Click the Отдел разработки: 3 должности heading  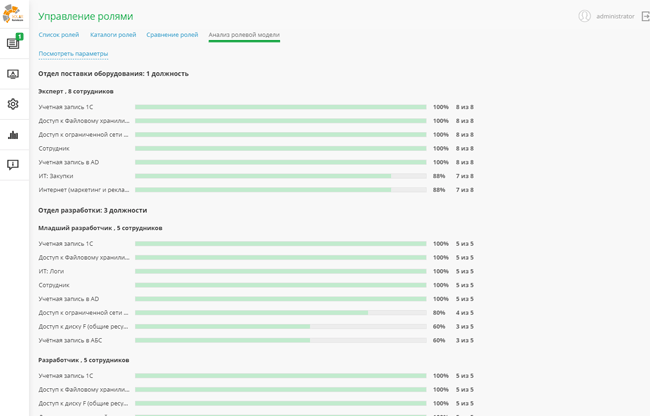92,210
